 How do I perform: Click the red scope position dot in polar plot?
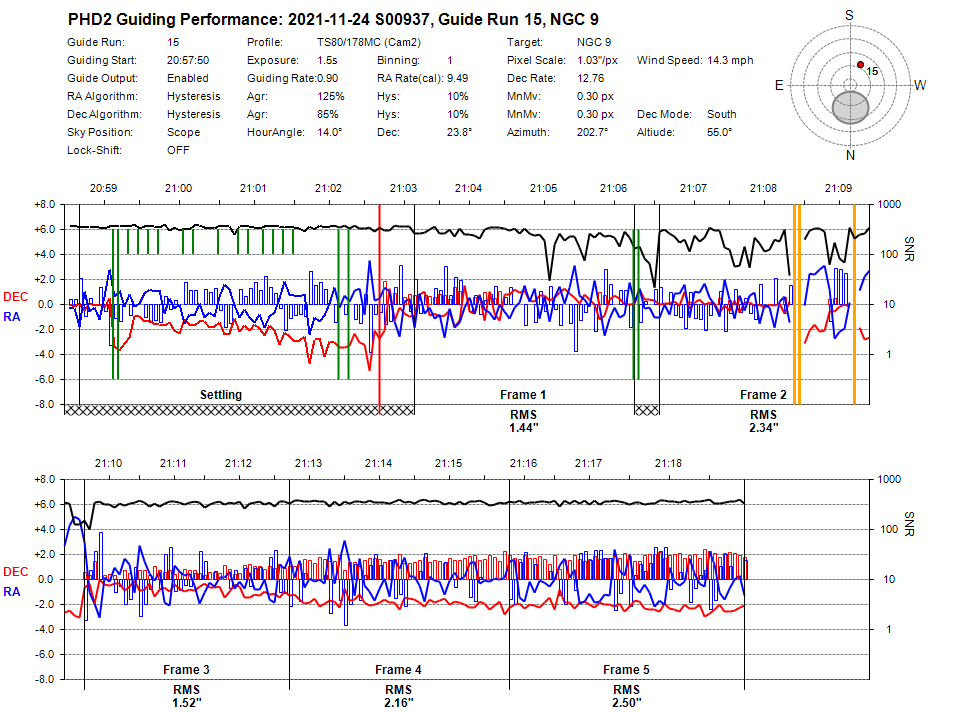tap(860, 65)
